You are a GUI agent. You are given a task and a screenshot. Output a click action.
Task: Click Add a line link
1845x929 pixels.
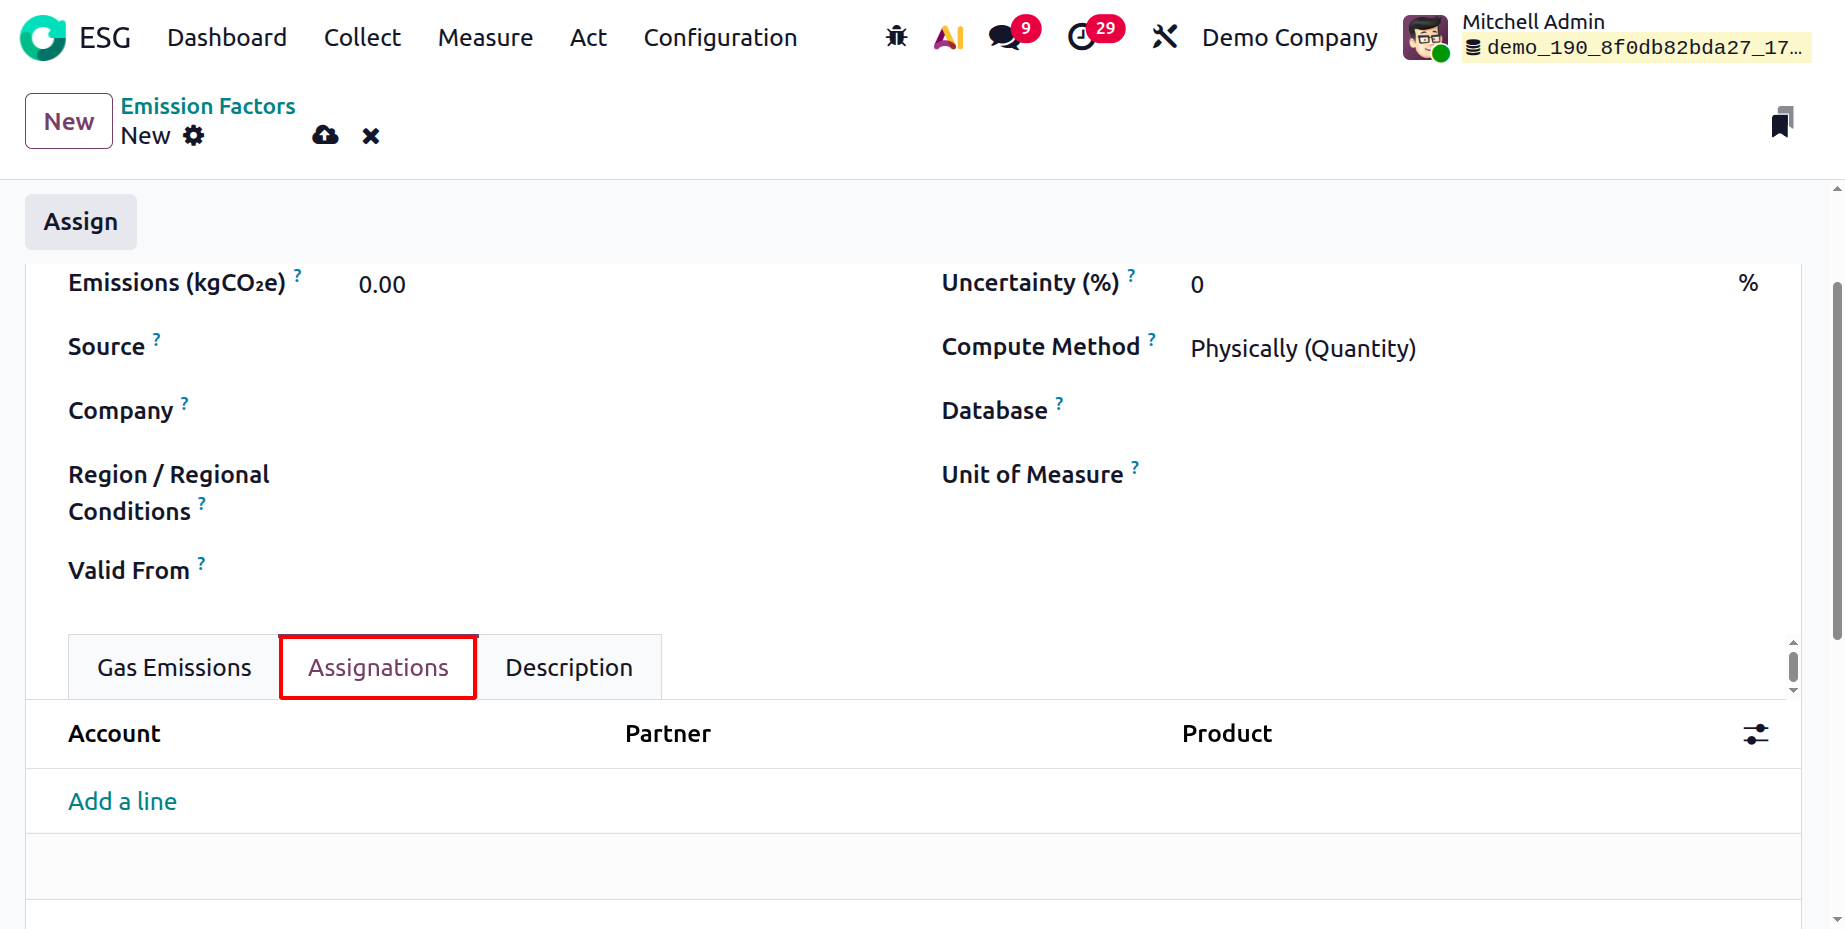[122, 802]
